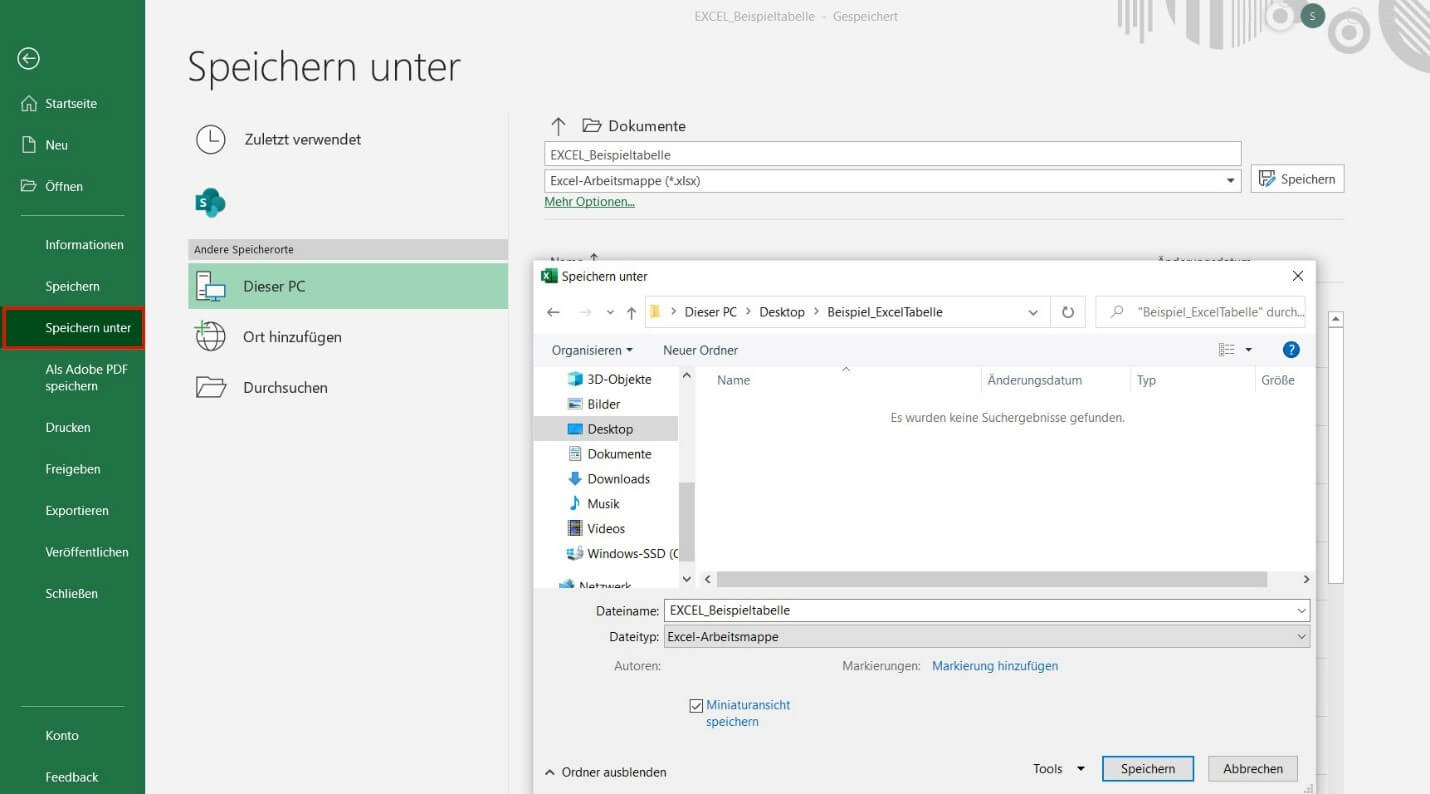Viewport: 1430px width, 794px height.
Task: Expand the address bar history dropdown
Action: [1033, 312]
